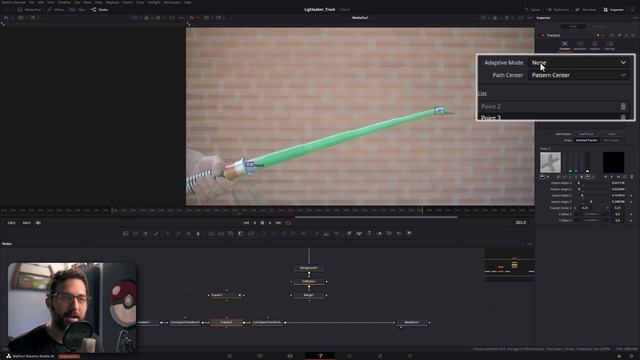Switch to the Settings tab in Inspector
Screen dimensions: 640x360
click(x=609, y=46)
